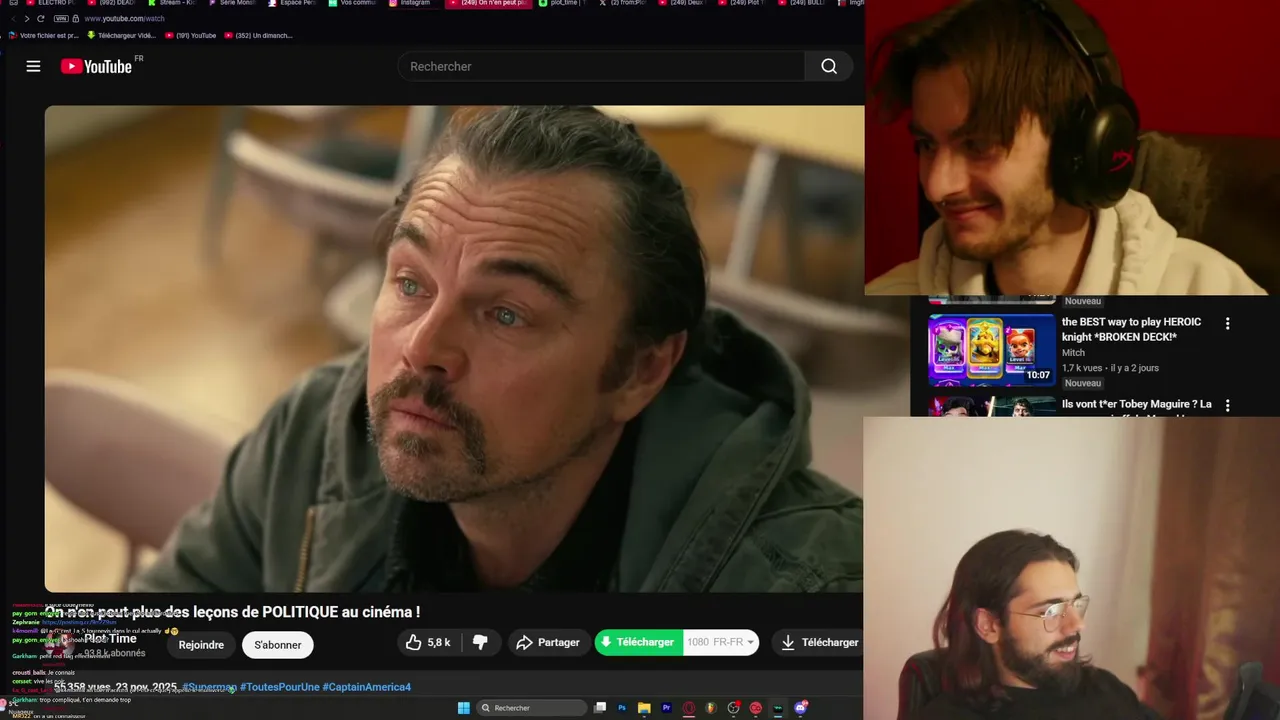Dislike the video with thumbs-down icon

[x=480, y=642]
